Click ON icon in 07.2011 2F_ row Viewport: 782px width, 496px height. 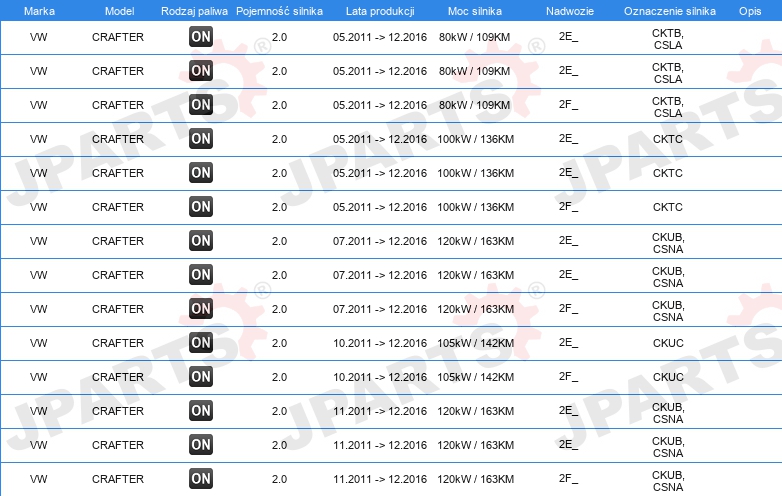(x=201, y=309)
